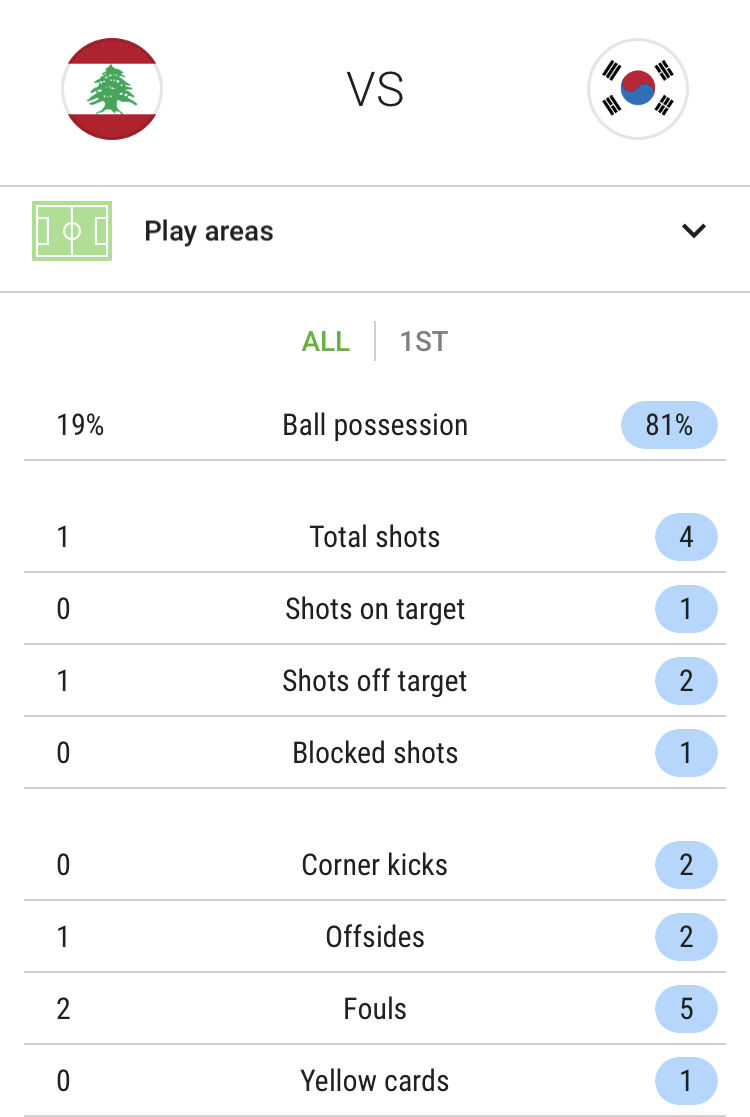Click Lebanon's 19% possession value
Screen dimensions: 750x1117
point(81,425)
